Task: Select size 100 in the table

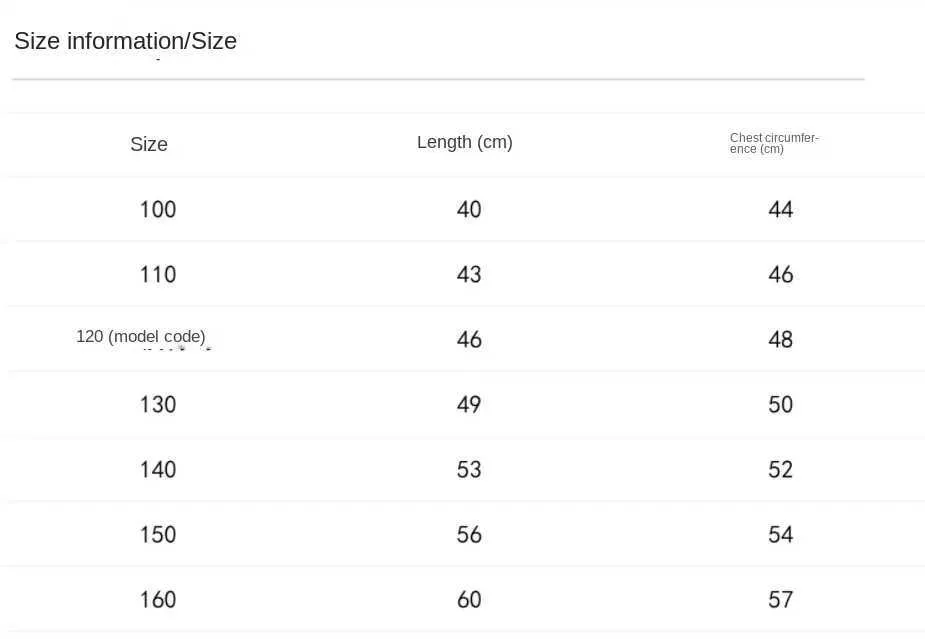Action: coord(158,209)
